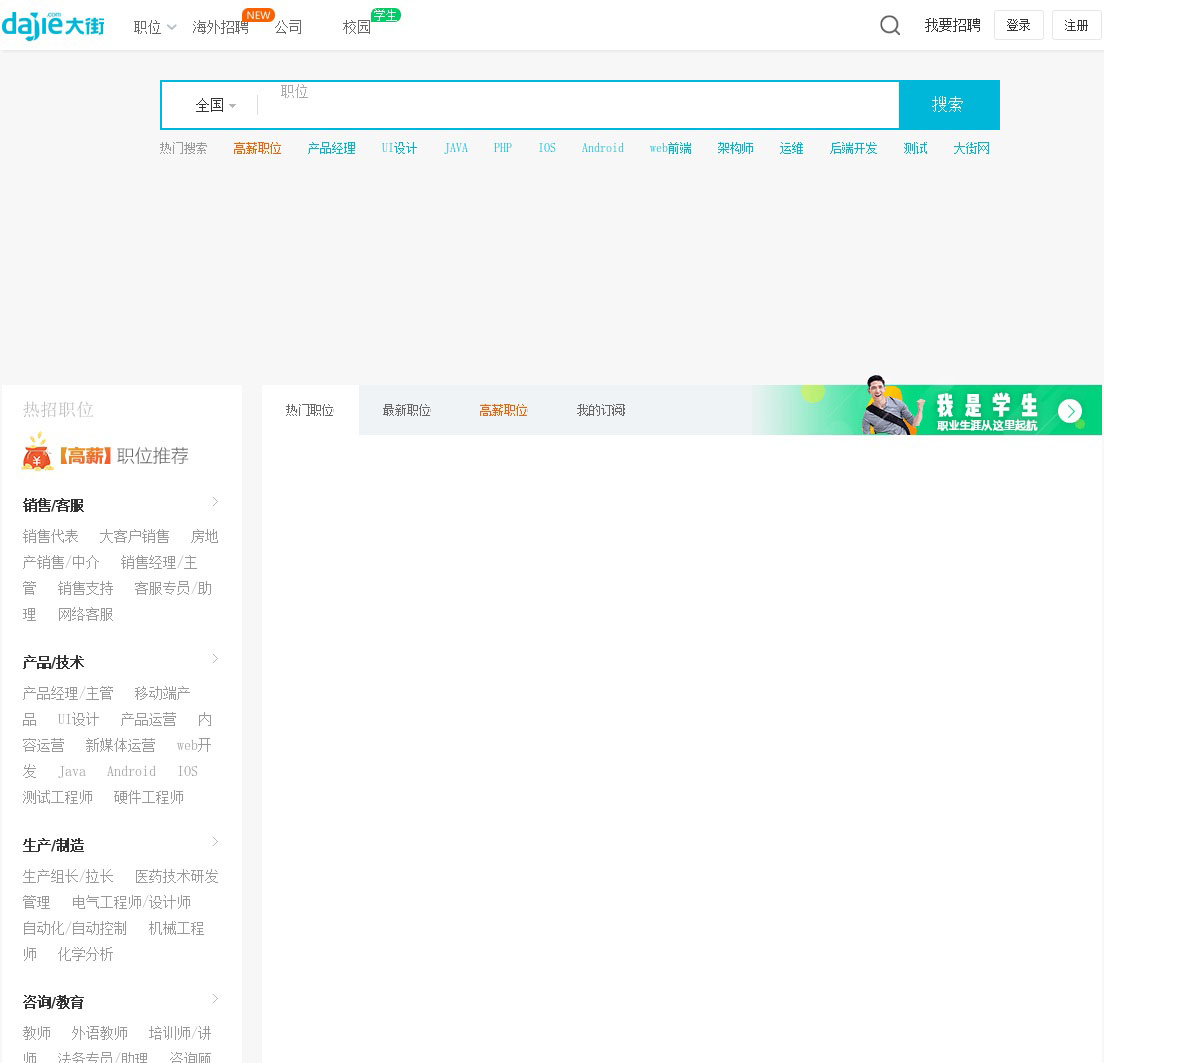The height and width of the screenshot is (1063, 1200).
Task: Click hot search link Android
Action: (603, 148)
